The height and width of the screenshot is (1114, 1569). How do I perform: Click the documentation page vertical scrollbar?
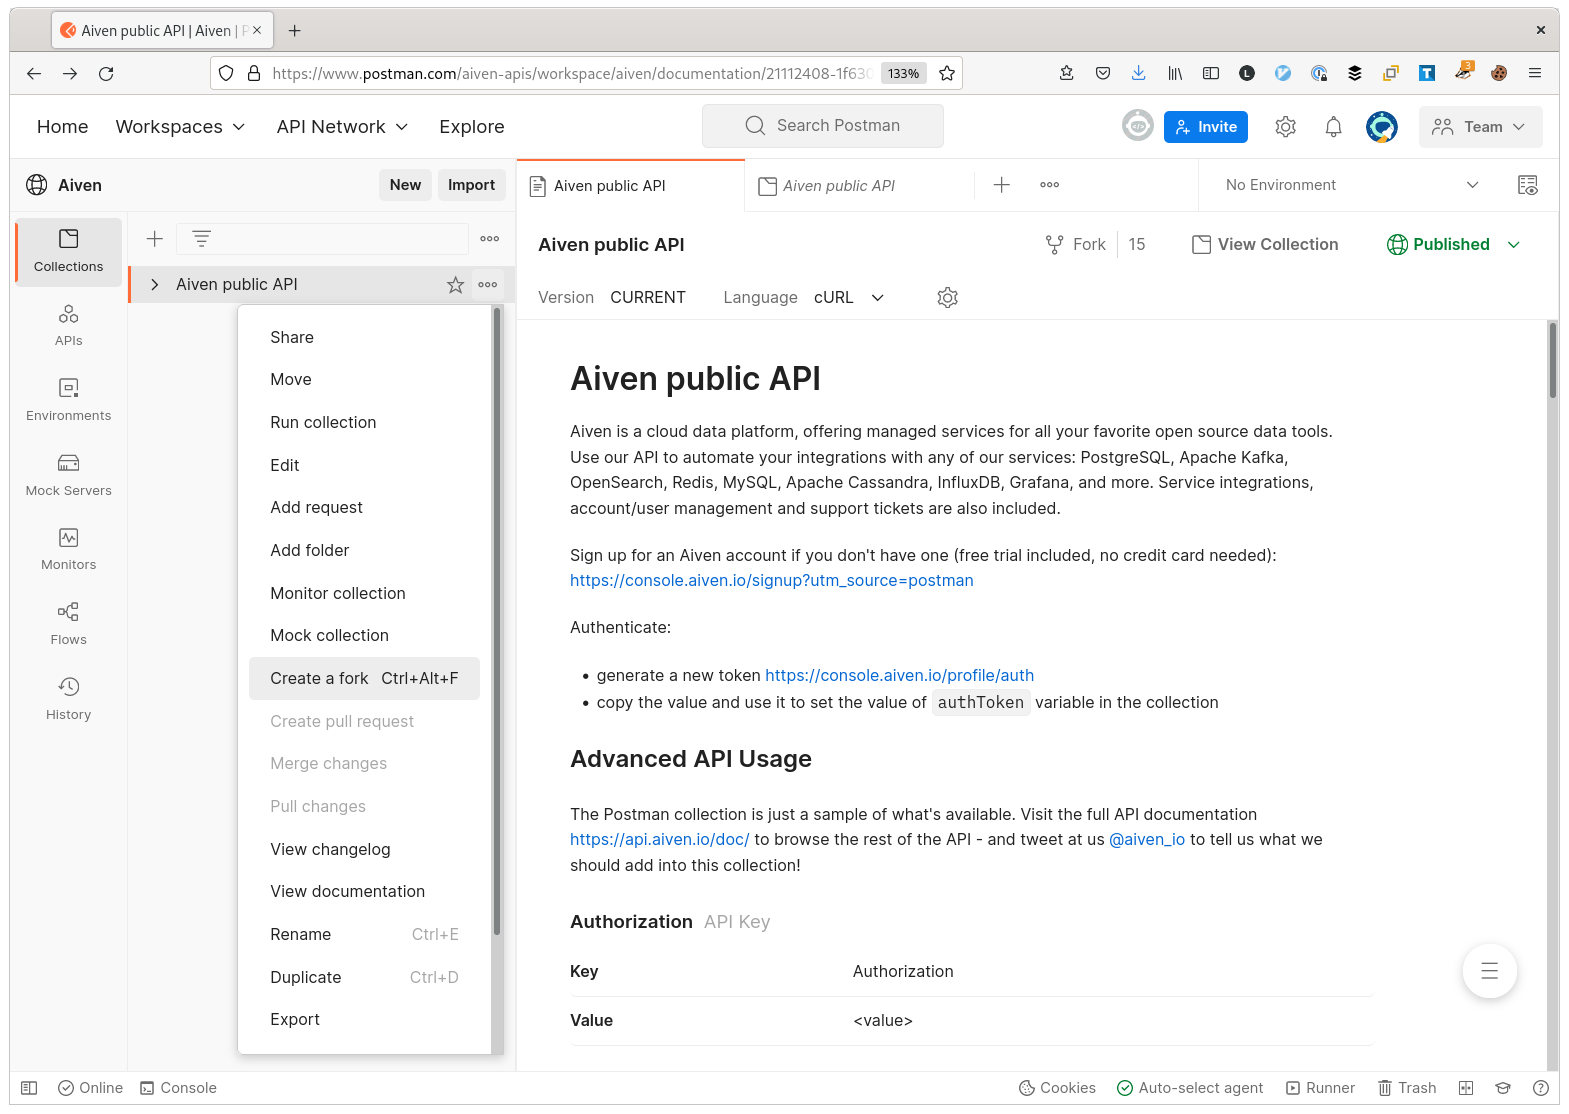[x=1552, y=360]
